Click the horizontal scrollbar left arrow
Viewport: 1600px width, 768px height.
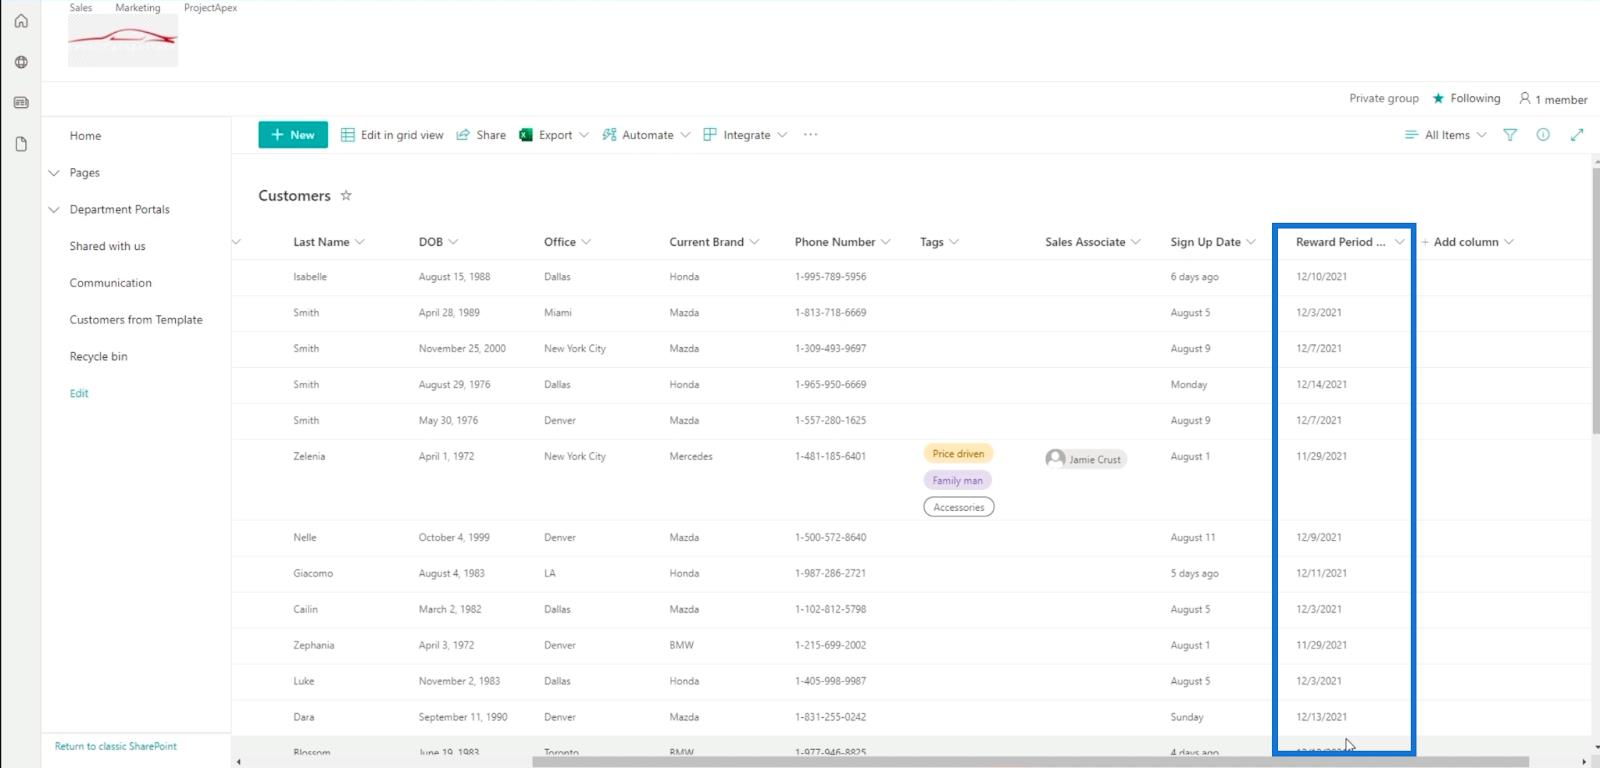click(x=238, y=762)
